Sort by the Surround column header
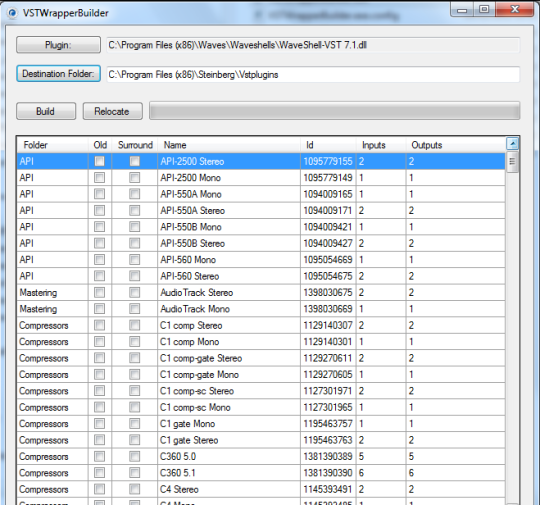The image size is (540, 505). [x=135, y=145]
